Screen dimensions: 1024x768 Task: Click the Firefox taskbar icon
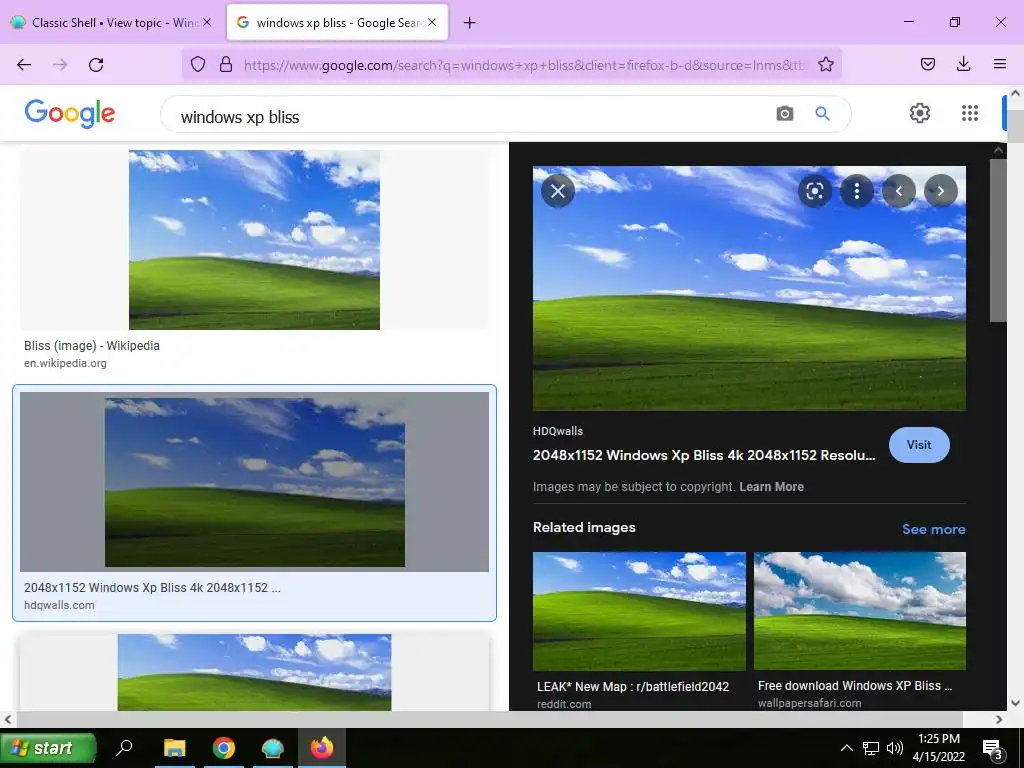321,748
